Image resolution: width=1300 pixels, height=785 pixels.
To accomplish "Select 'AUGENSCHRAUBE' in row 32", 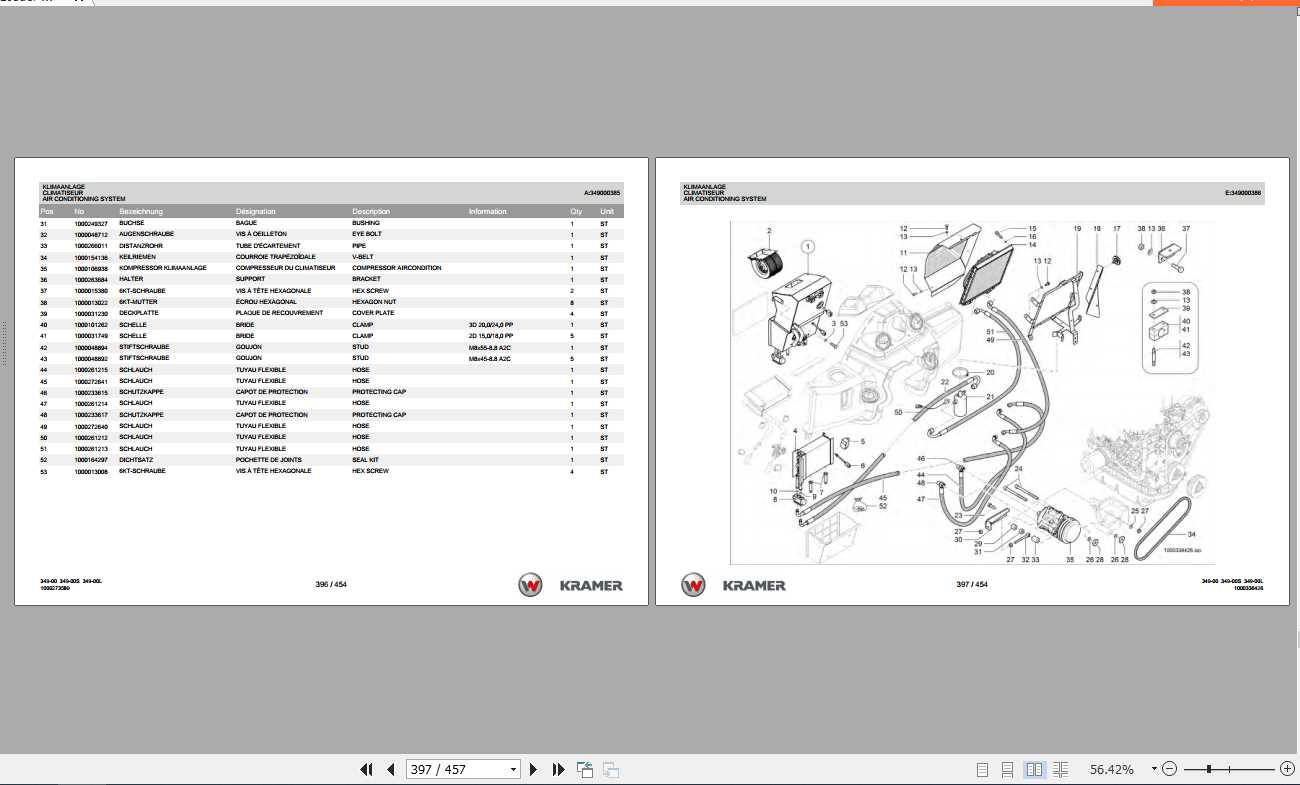I will point(146,234).
